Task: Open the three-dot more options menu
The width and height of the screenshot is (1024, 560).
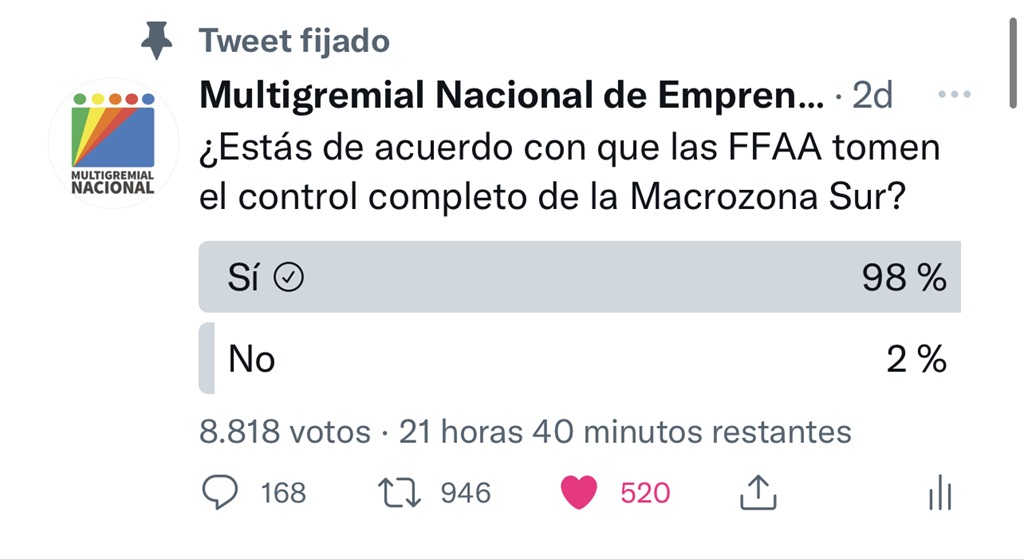Action: coord(954,95)
